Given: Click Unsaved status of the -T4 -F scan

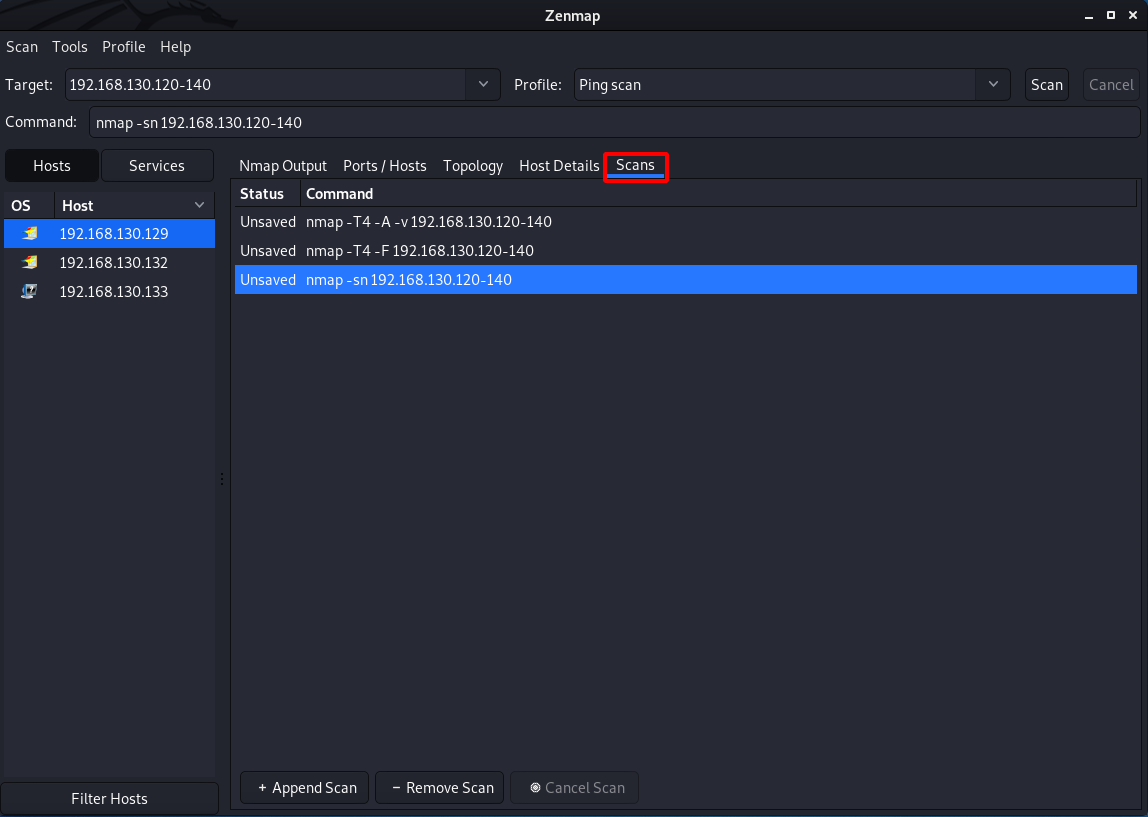Looking at the screenshot, I should coord(268,250).
